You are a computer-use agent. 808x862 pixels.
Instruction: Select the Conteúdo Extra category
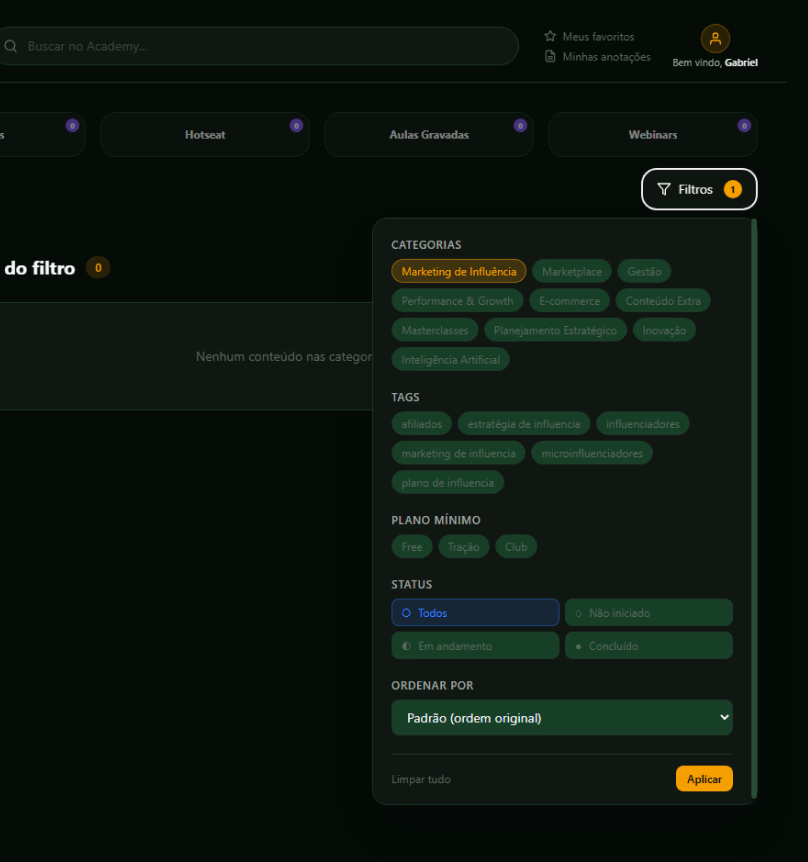[663, 301]
